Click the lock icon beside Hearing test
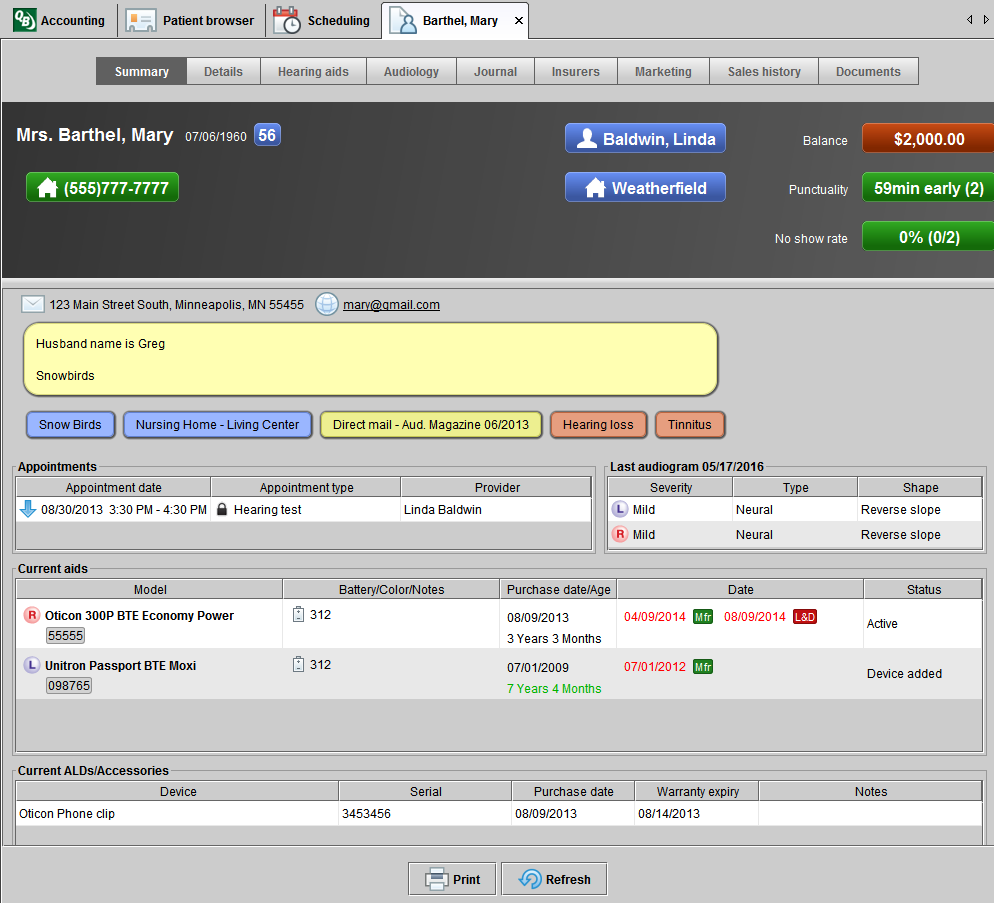This screenshot has width=994, height=903. coord(222,510)
